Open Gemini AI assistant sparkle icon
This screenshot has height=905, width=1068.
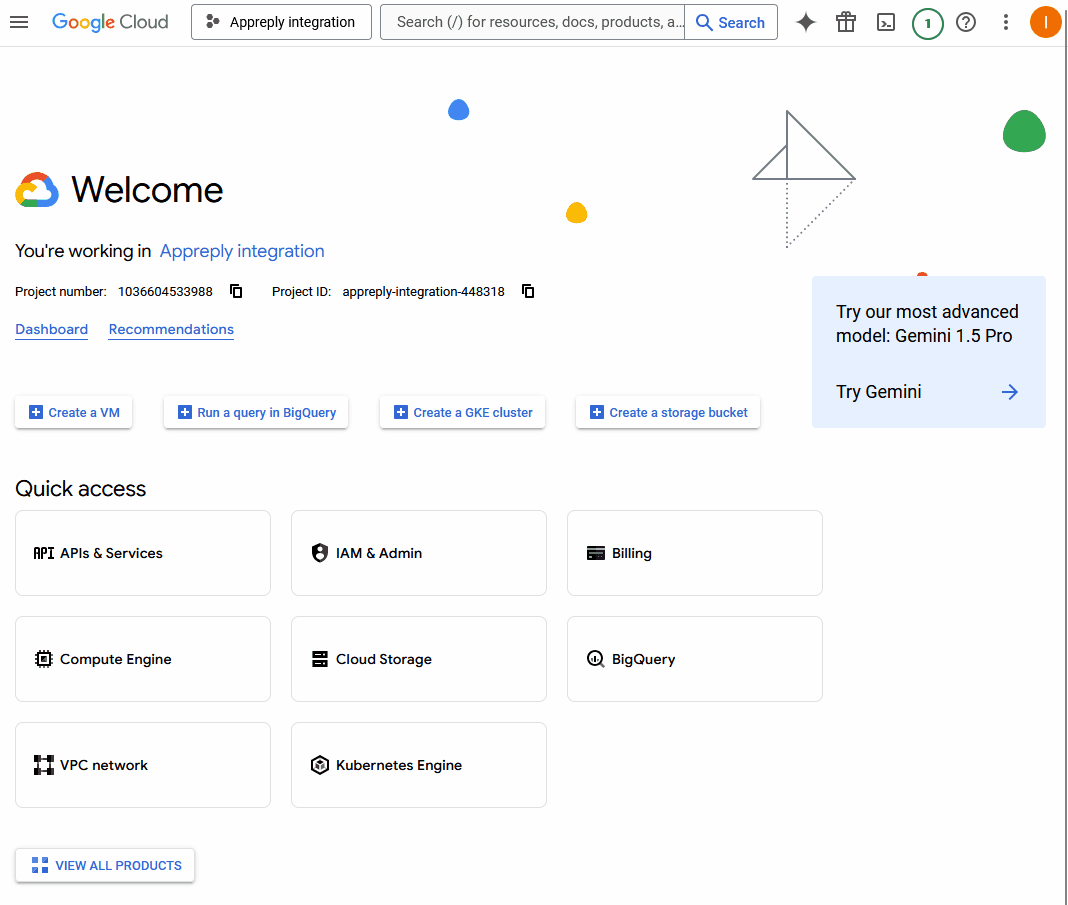click(806, 22)
